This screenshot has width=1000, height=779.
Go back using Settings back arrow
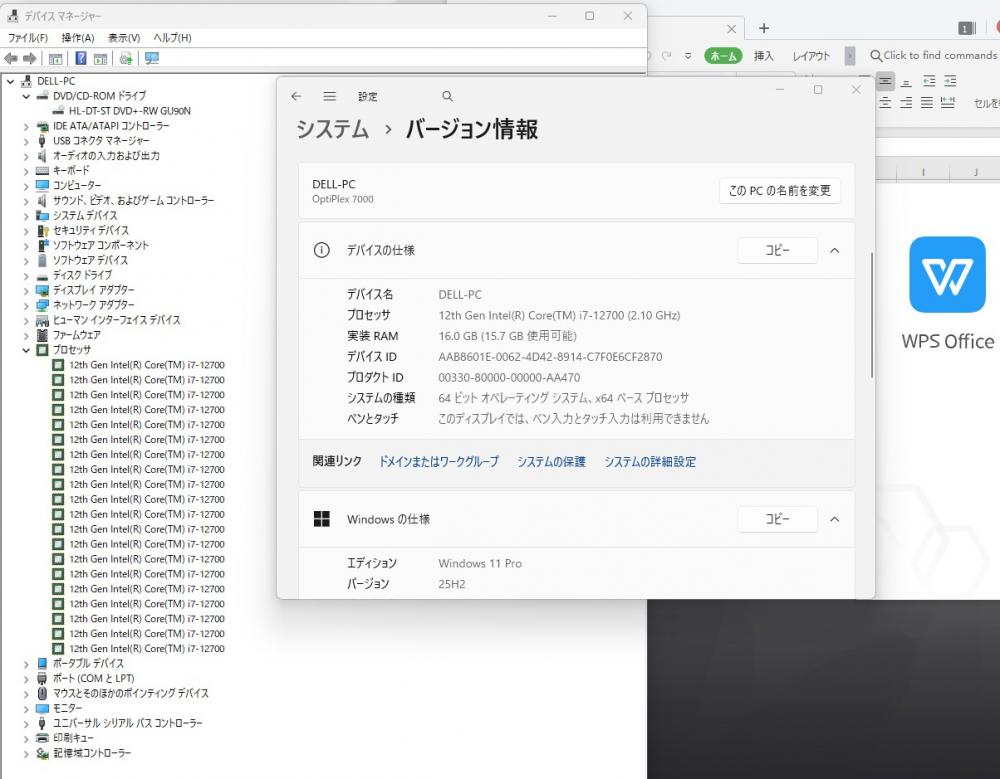click(296, 96)
